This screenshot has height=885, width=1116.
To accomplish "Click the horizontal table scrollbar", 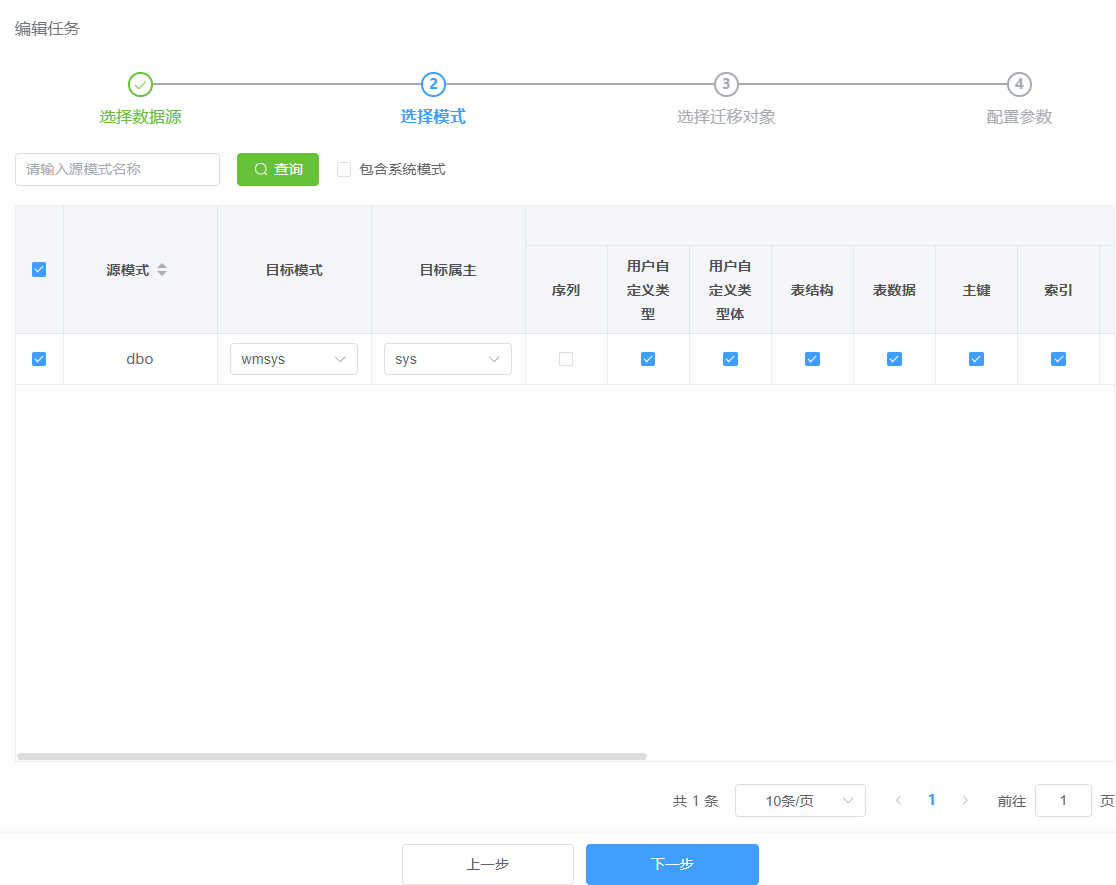I will click(332, 756).
